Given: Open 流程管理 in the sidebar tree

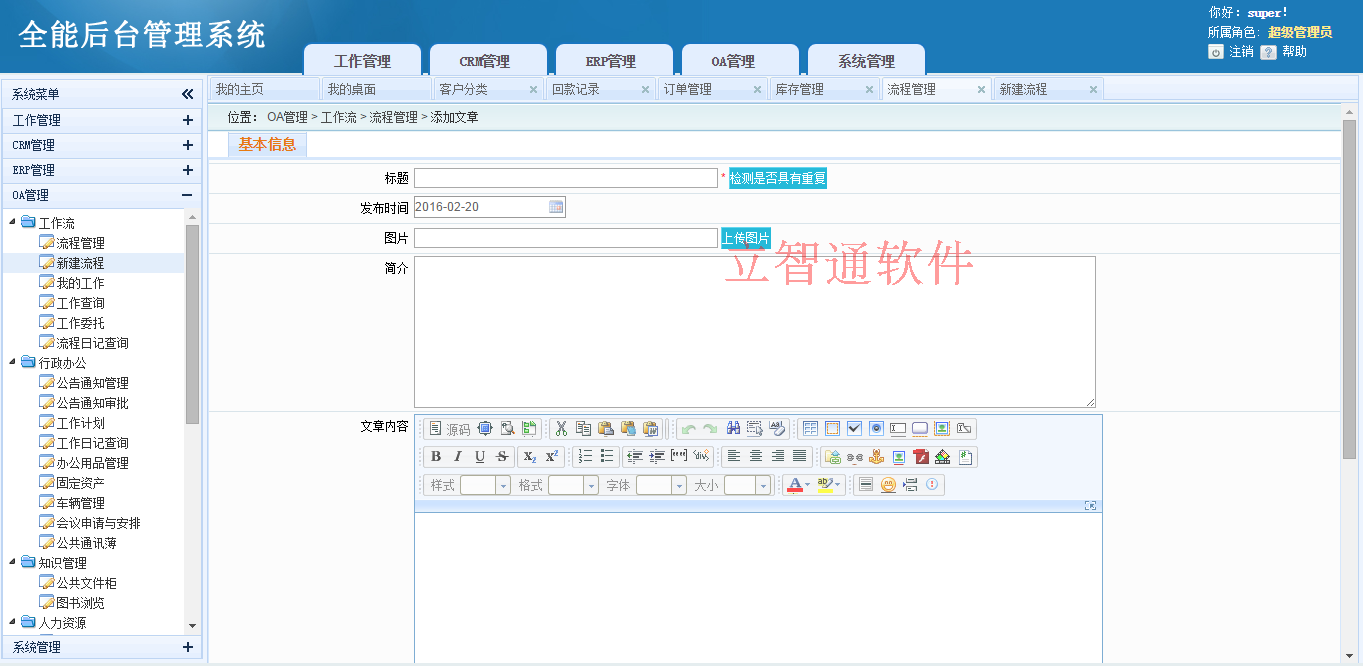Looking at the screenshot, I should point(80,243).
